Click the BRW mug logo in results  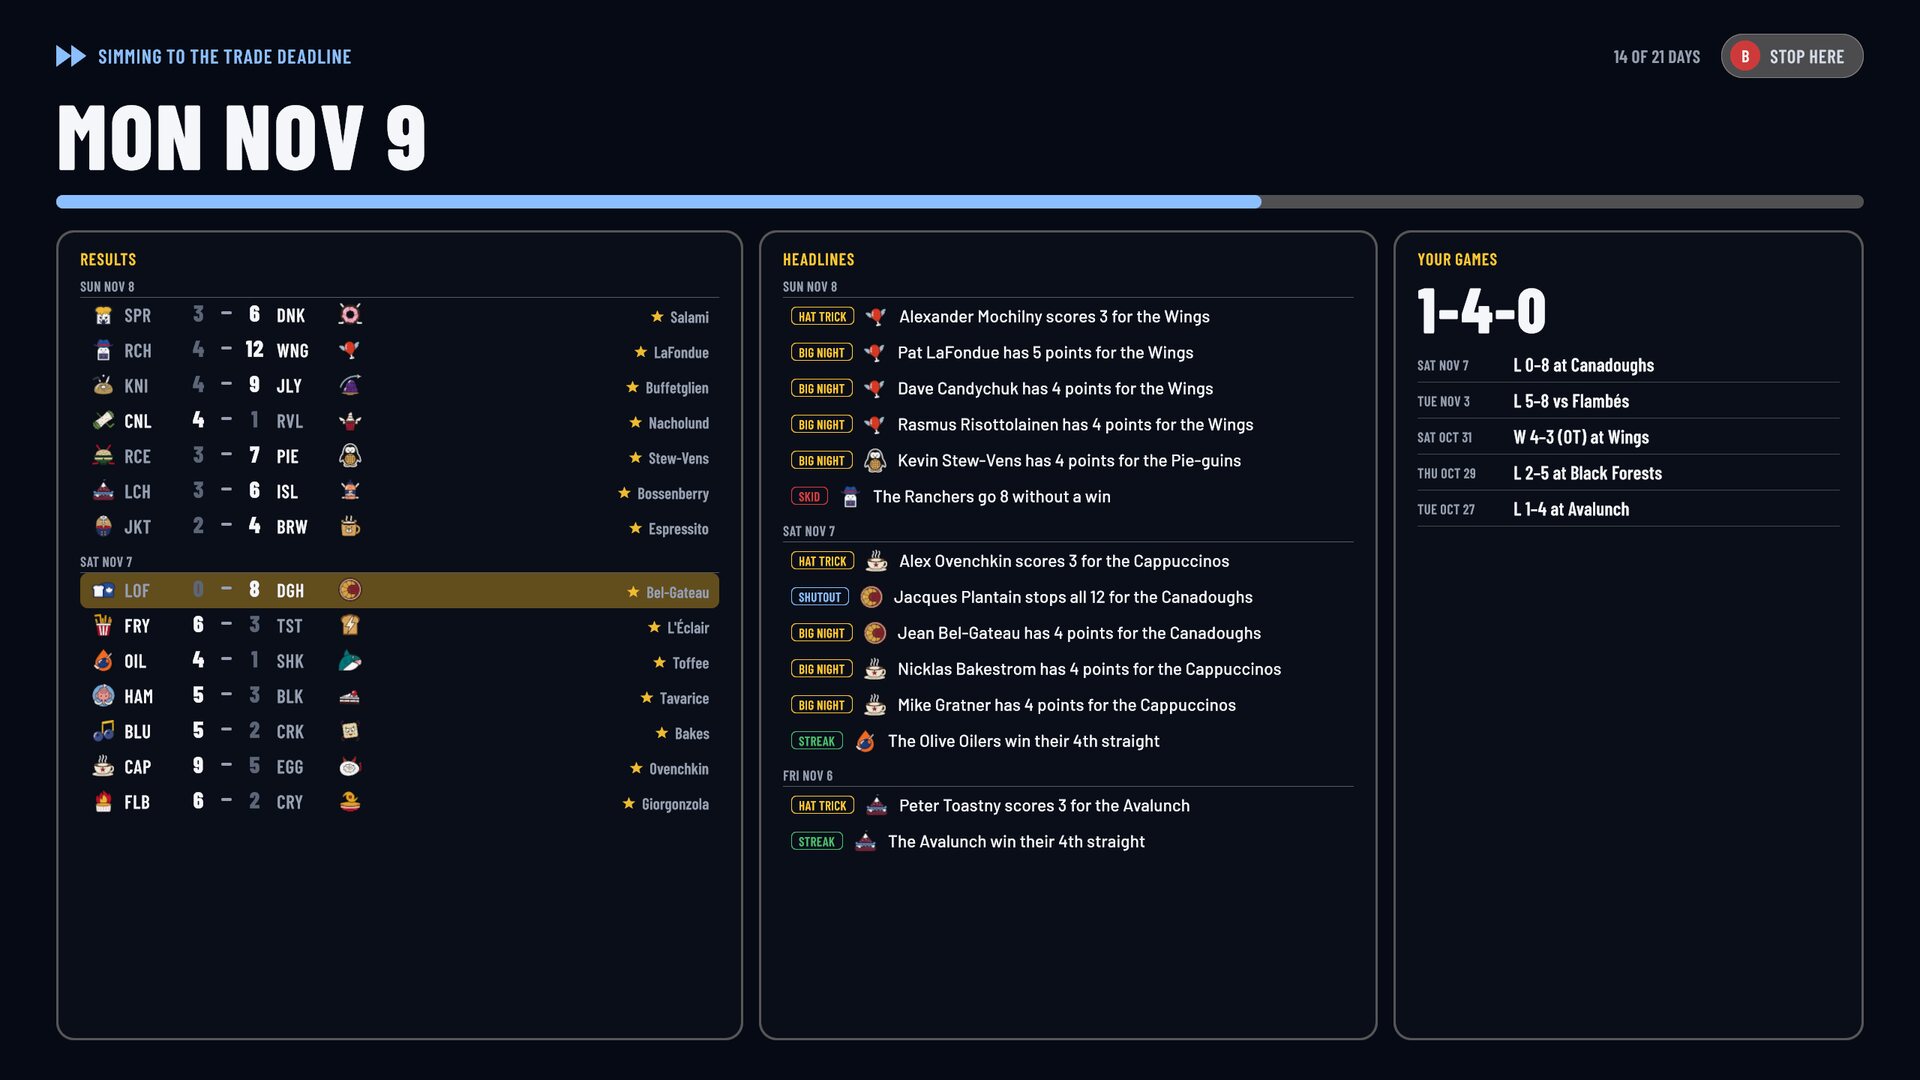coord(350,526)
